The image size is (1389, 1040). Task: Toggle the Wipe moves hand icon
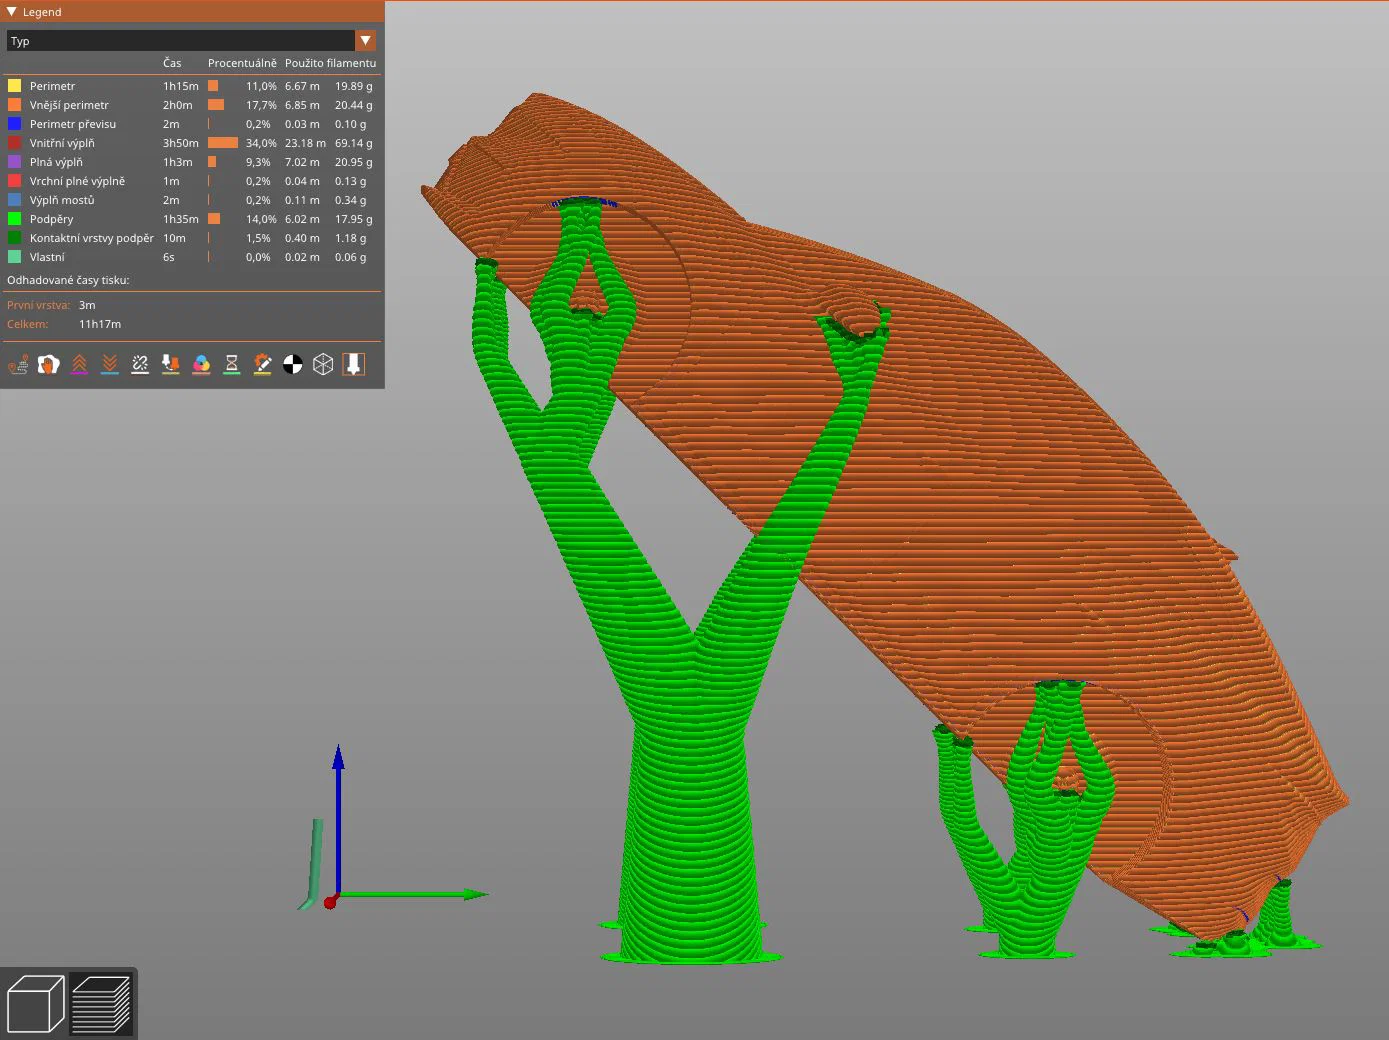48,365
